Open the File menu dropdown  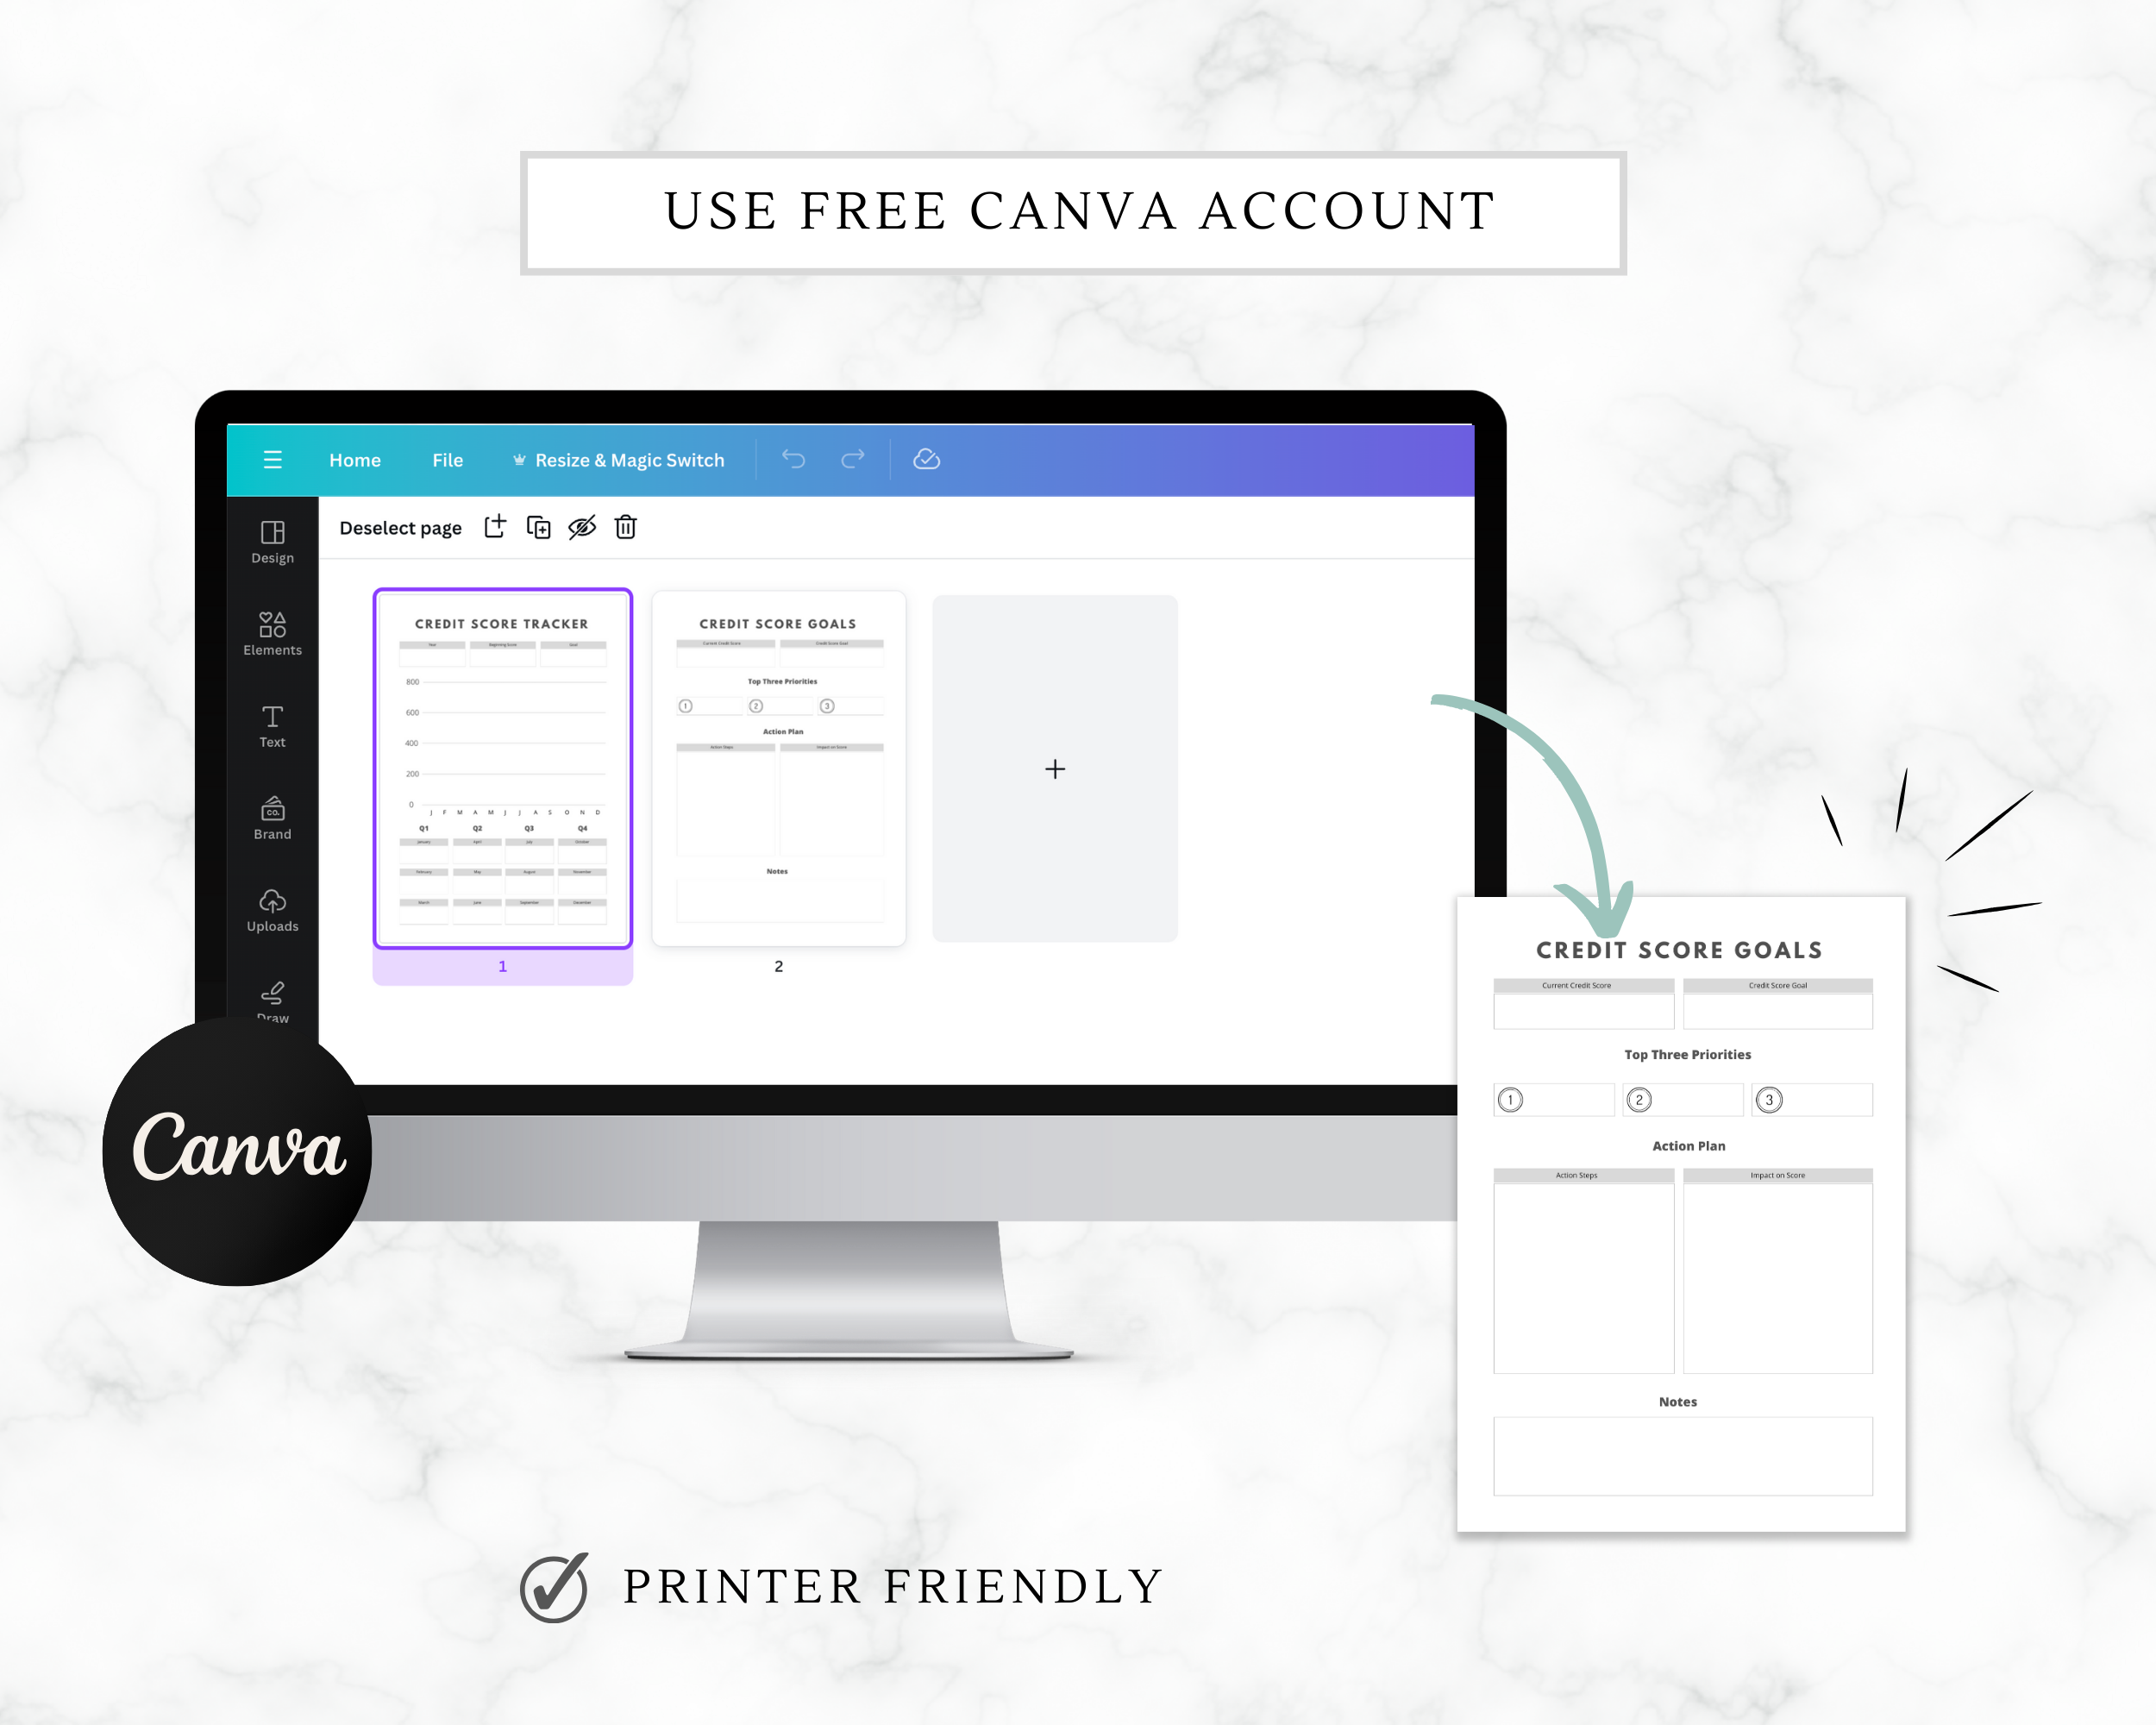coord(448,460)
